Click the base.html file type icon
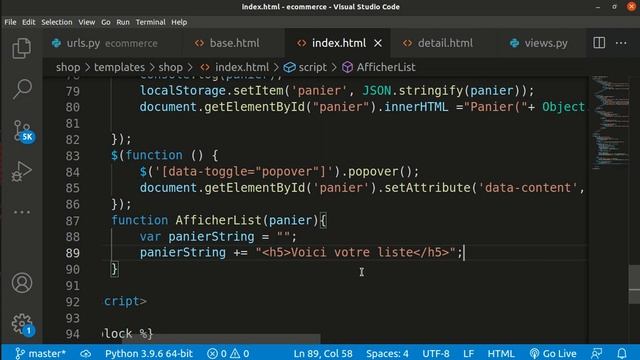 pos(199,43)
